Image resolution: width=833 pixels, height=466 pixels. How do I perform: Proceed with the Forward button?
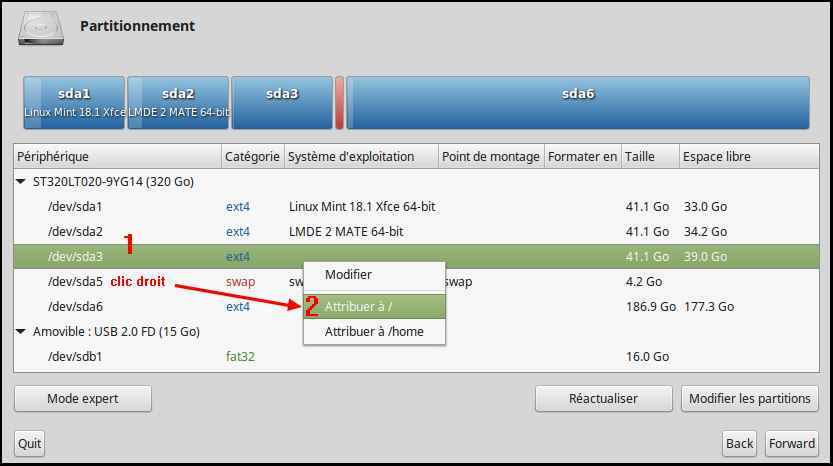(792, 443)
